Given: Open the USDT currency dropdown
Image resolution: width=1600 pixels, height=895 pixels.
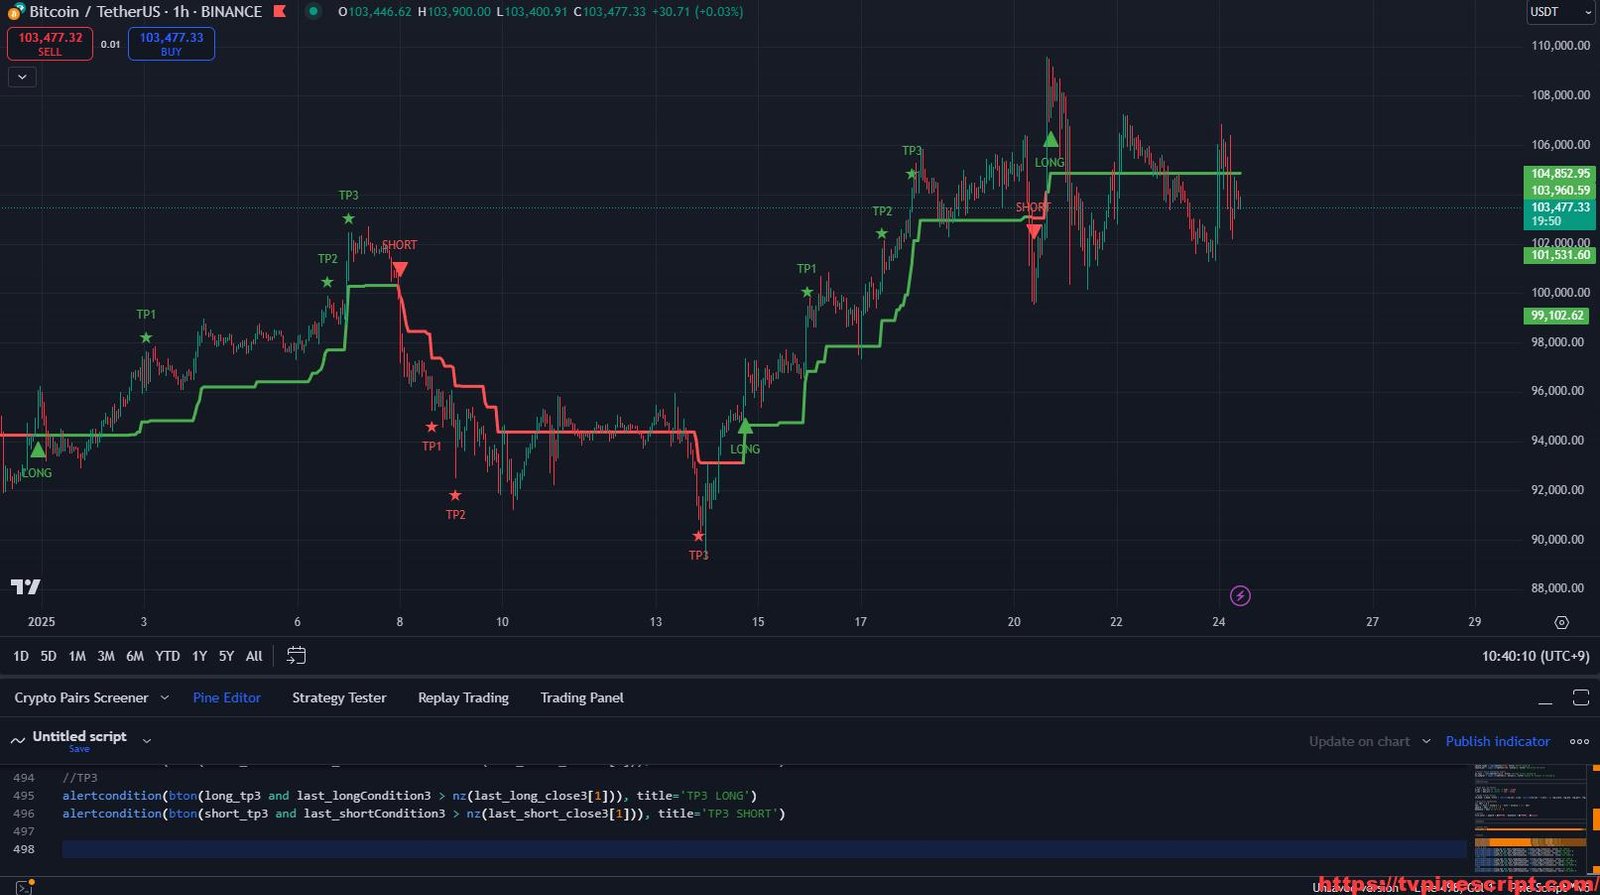Looking at the screenshot, I should point(1560,12).
